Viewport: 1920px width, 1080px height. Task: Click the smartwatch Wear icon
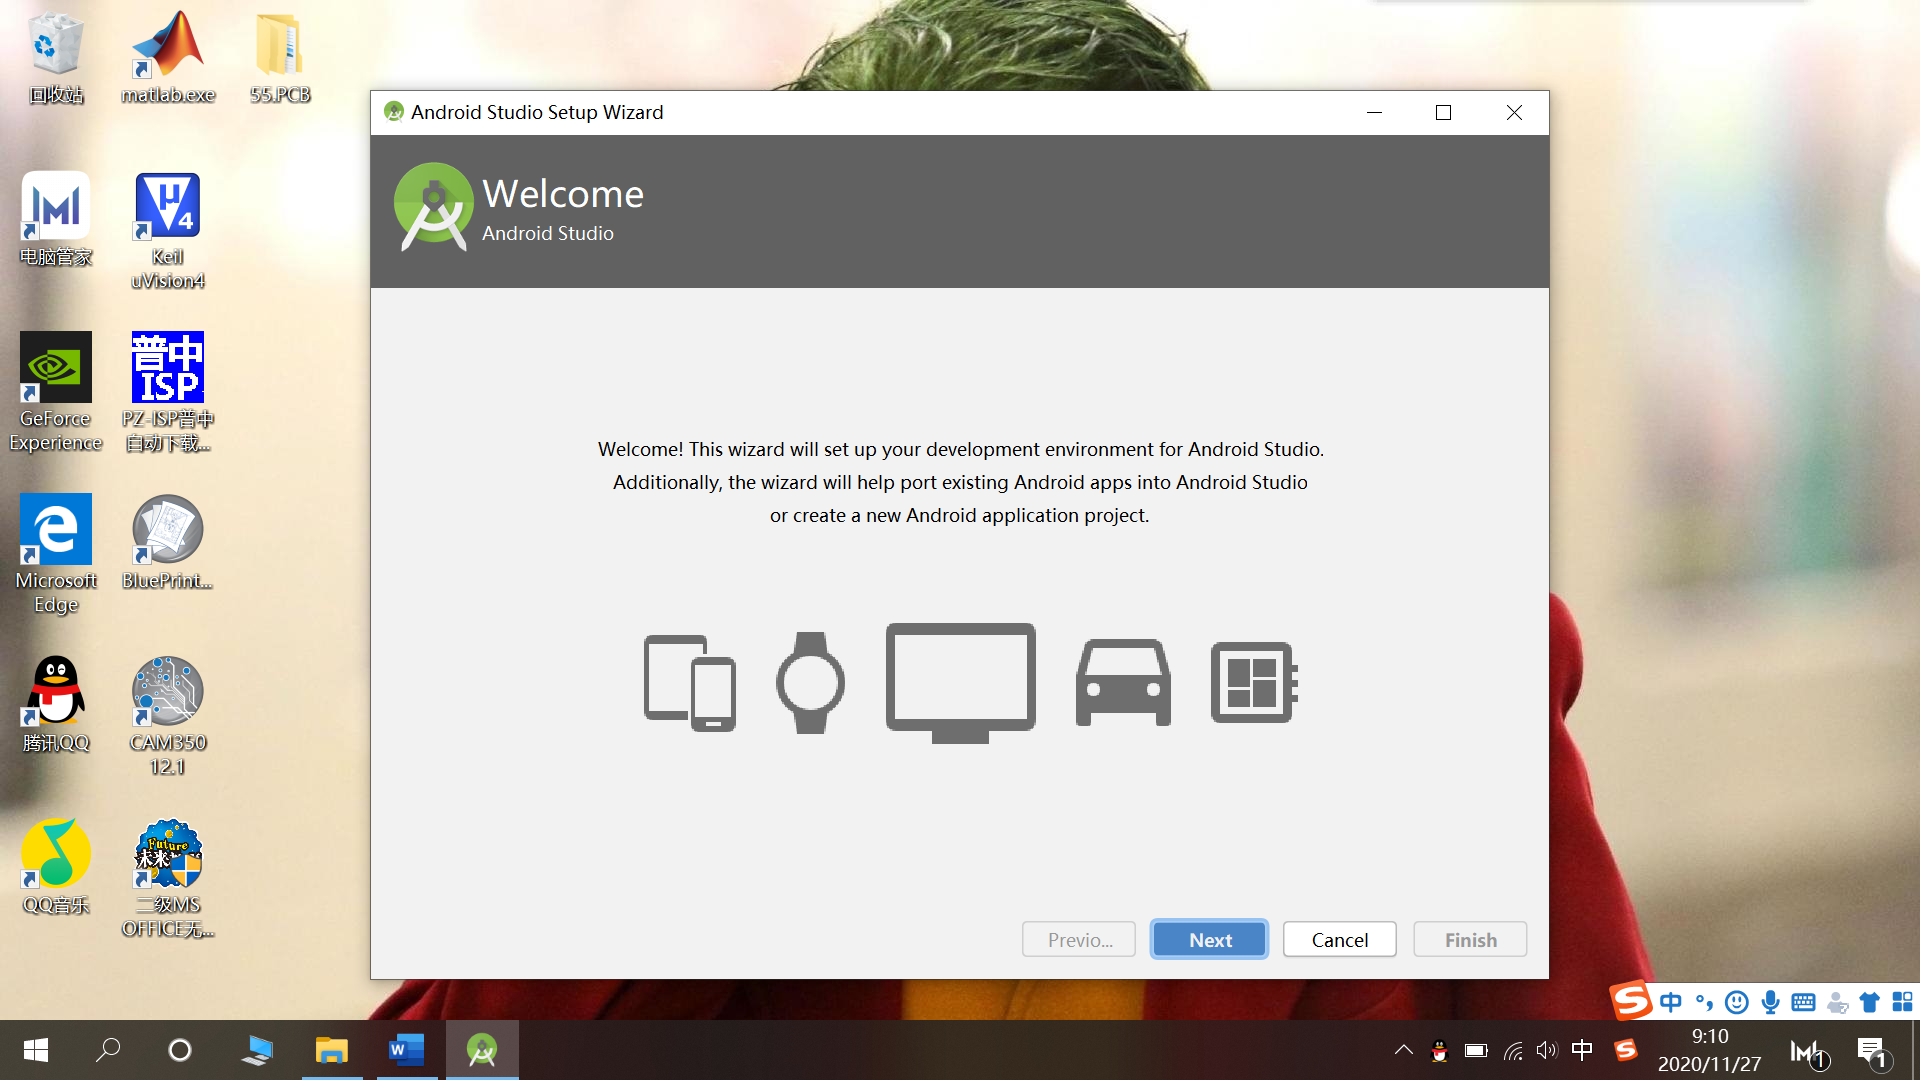coord(810,683)
